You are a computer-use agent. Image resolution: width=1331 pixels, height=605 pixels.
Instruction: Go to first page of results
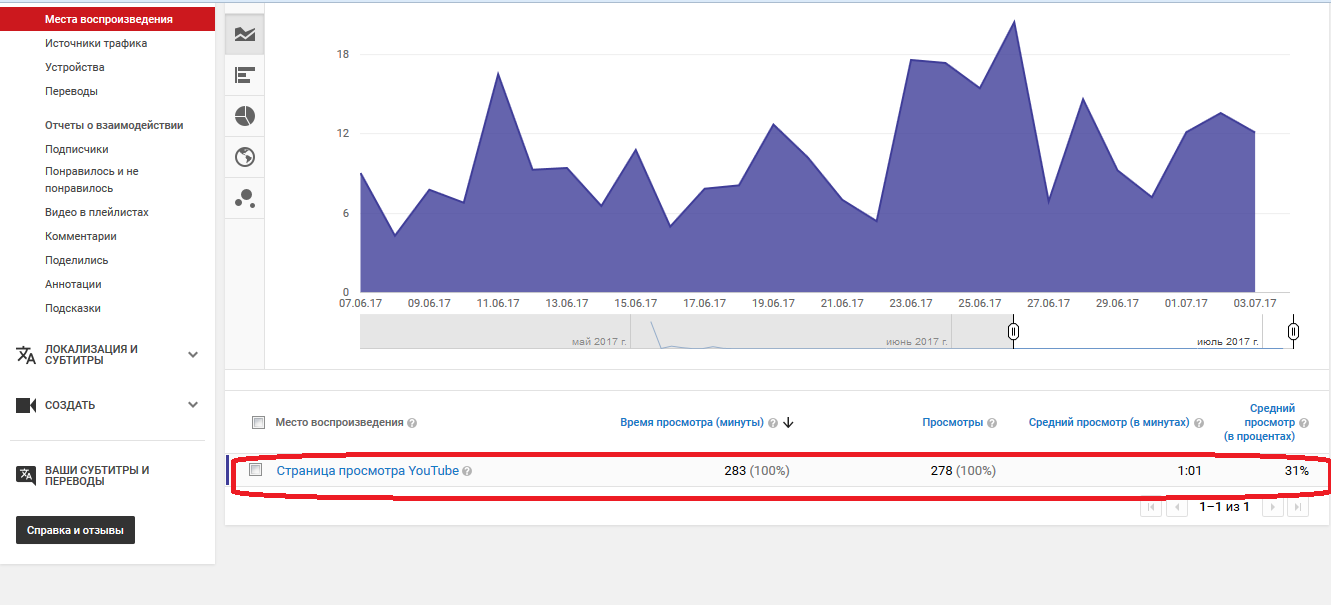click(x=1151, y=507)
